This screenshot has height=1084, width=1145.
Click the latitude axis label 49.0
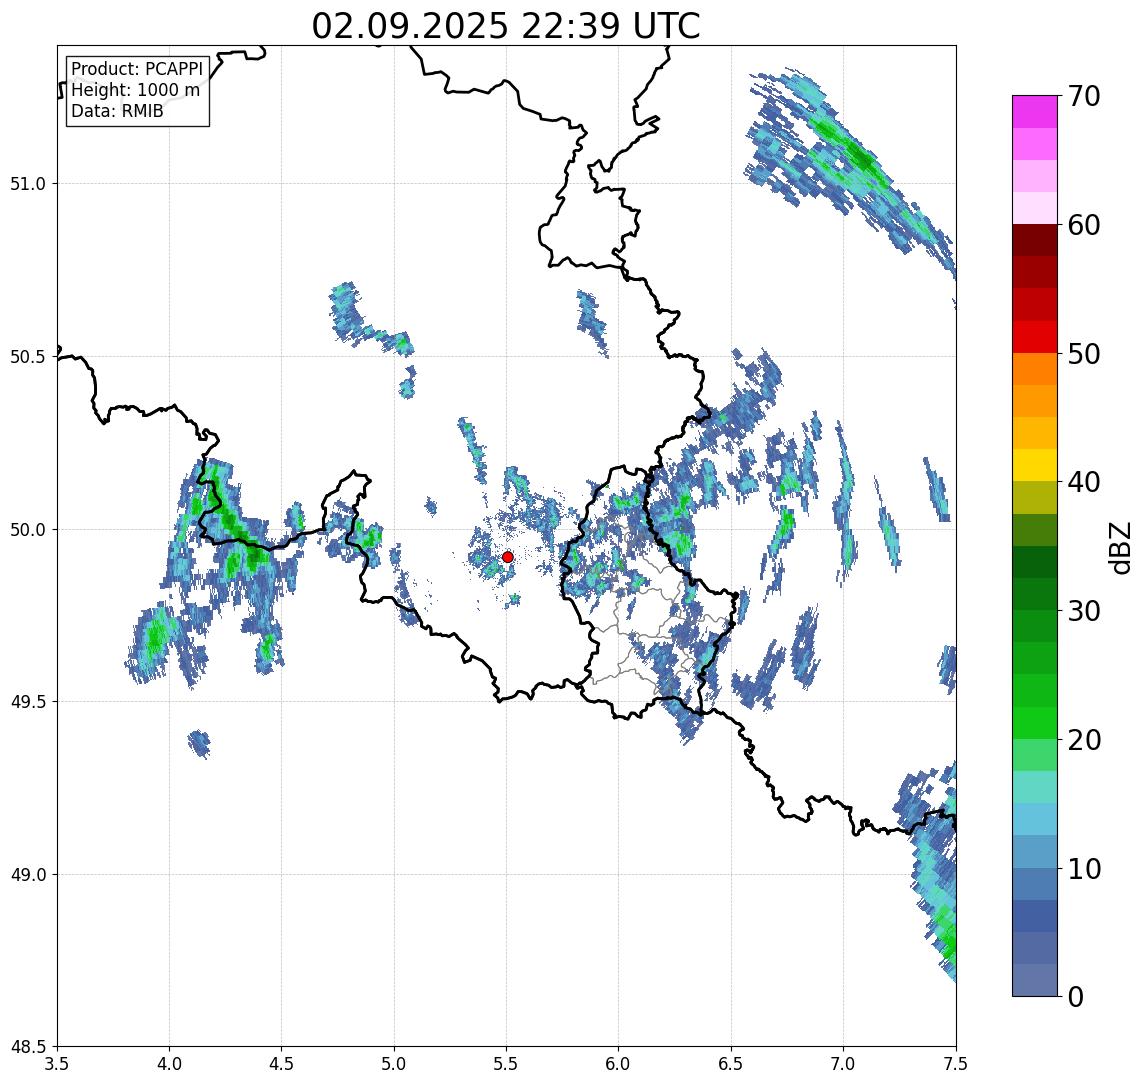(28, 874)
